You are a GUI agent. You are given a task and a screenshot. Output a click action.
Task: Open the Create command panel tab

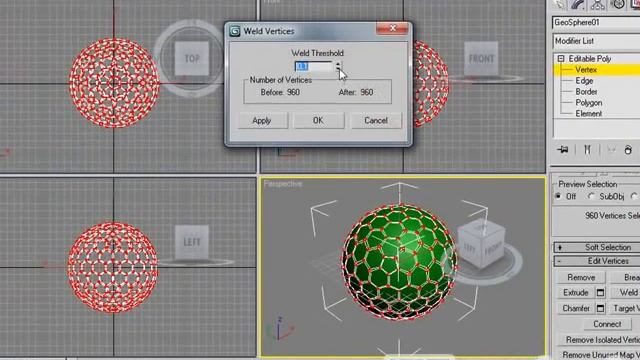tap(560, 4)
